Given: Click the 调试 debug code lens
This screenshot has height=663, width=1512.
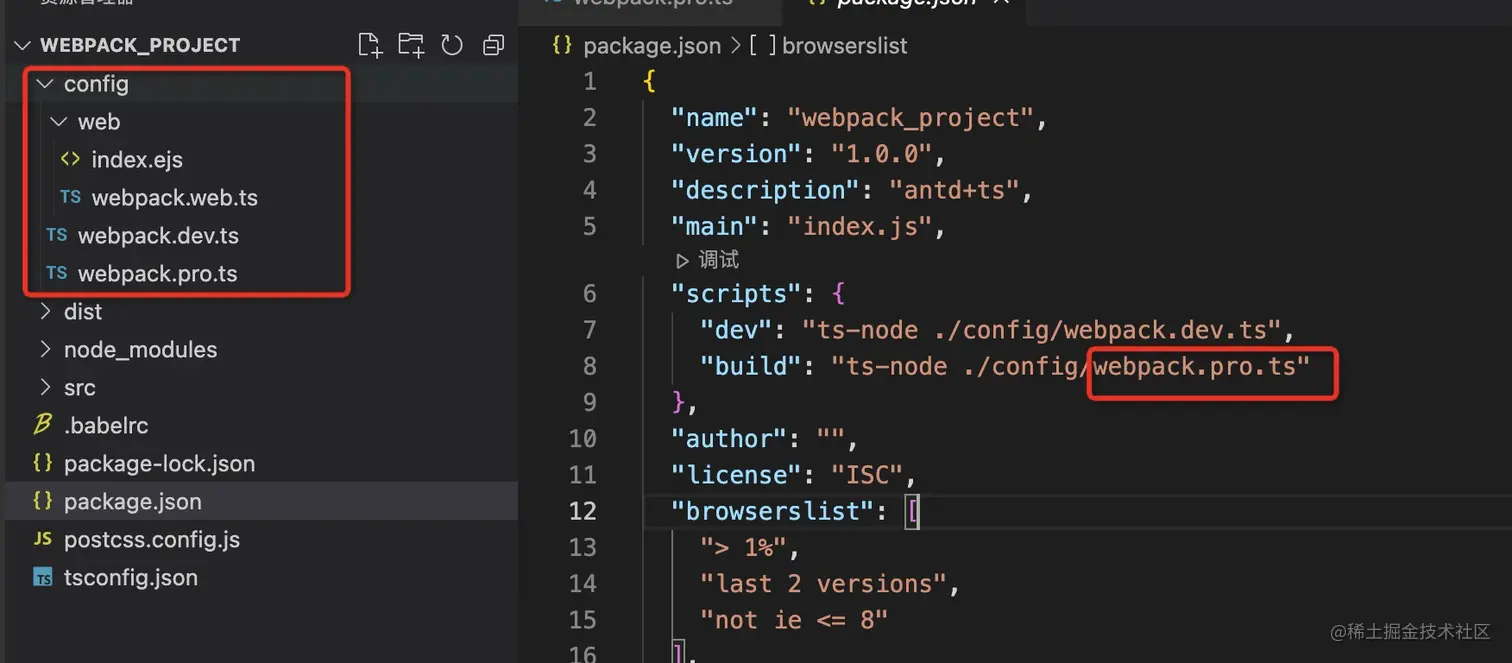Looking at the screenshot, I should coord(708,260).
